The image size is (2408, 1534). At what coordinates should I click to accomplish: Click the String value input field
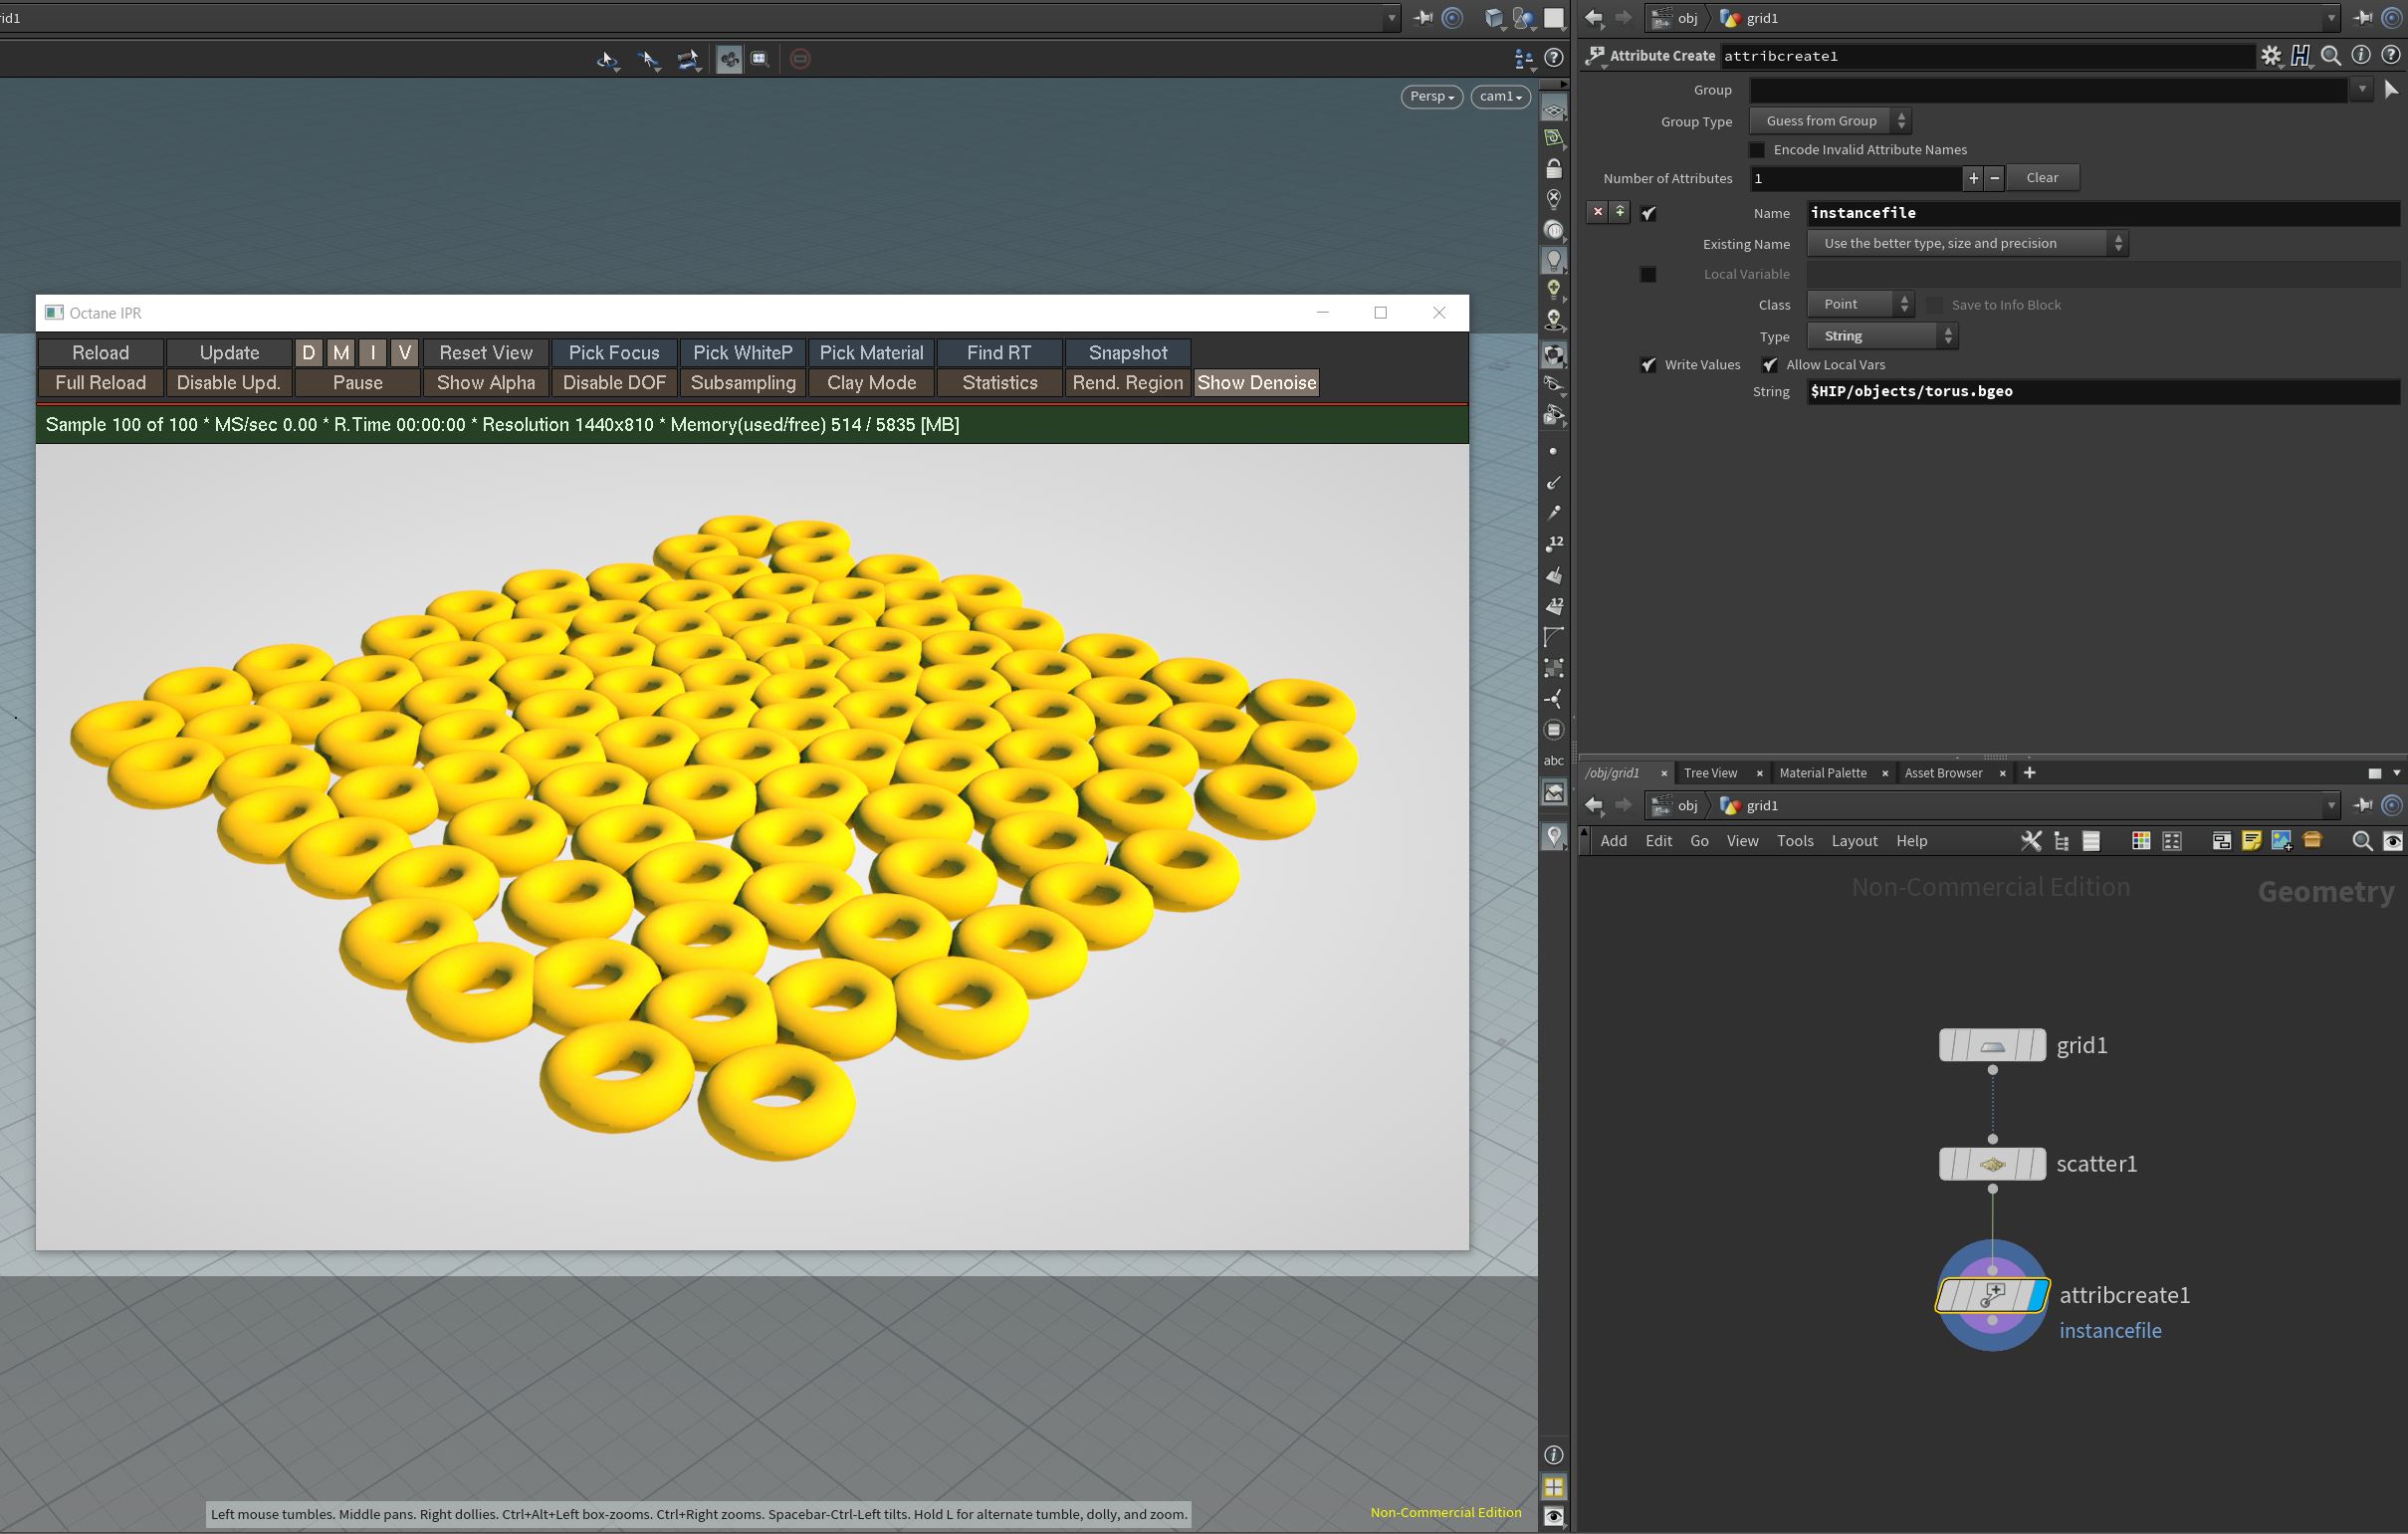tap(2100, 392)
